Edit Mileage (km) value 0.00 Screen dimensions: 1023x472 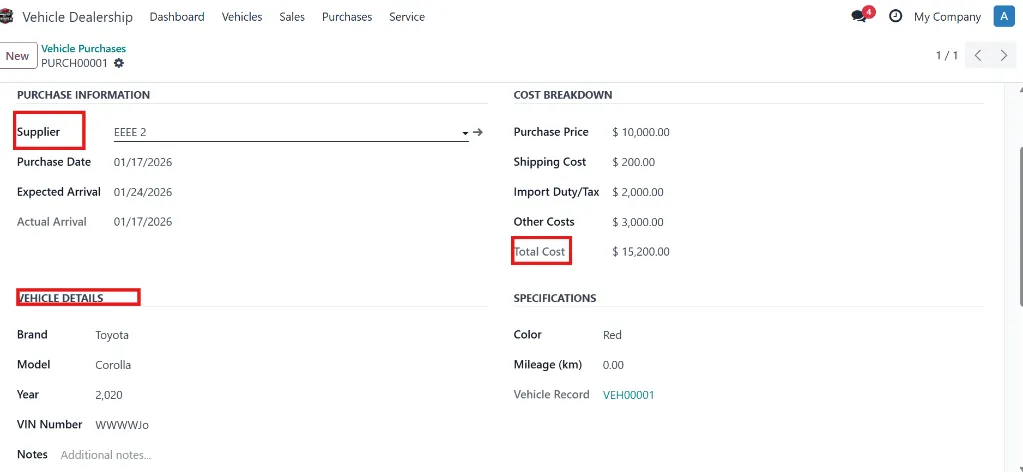coord(613,365)
